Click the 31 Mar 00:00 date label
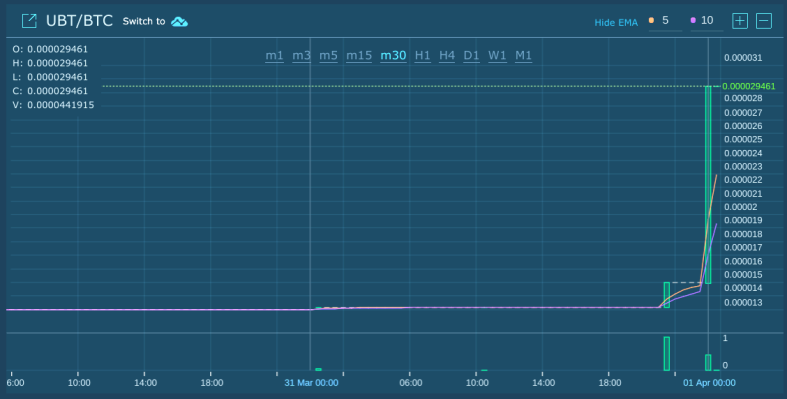The image size is (787, 399). click(311, 383)
